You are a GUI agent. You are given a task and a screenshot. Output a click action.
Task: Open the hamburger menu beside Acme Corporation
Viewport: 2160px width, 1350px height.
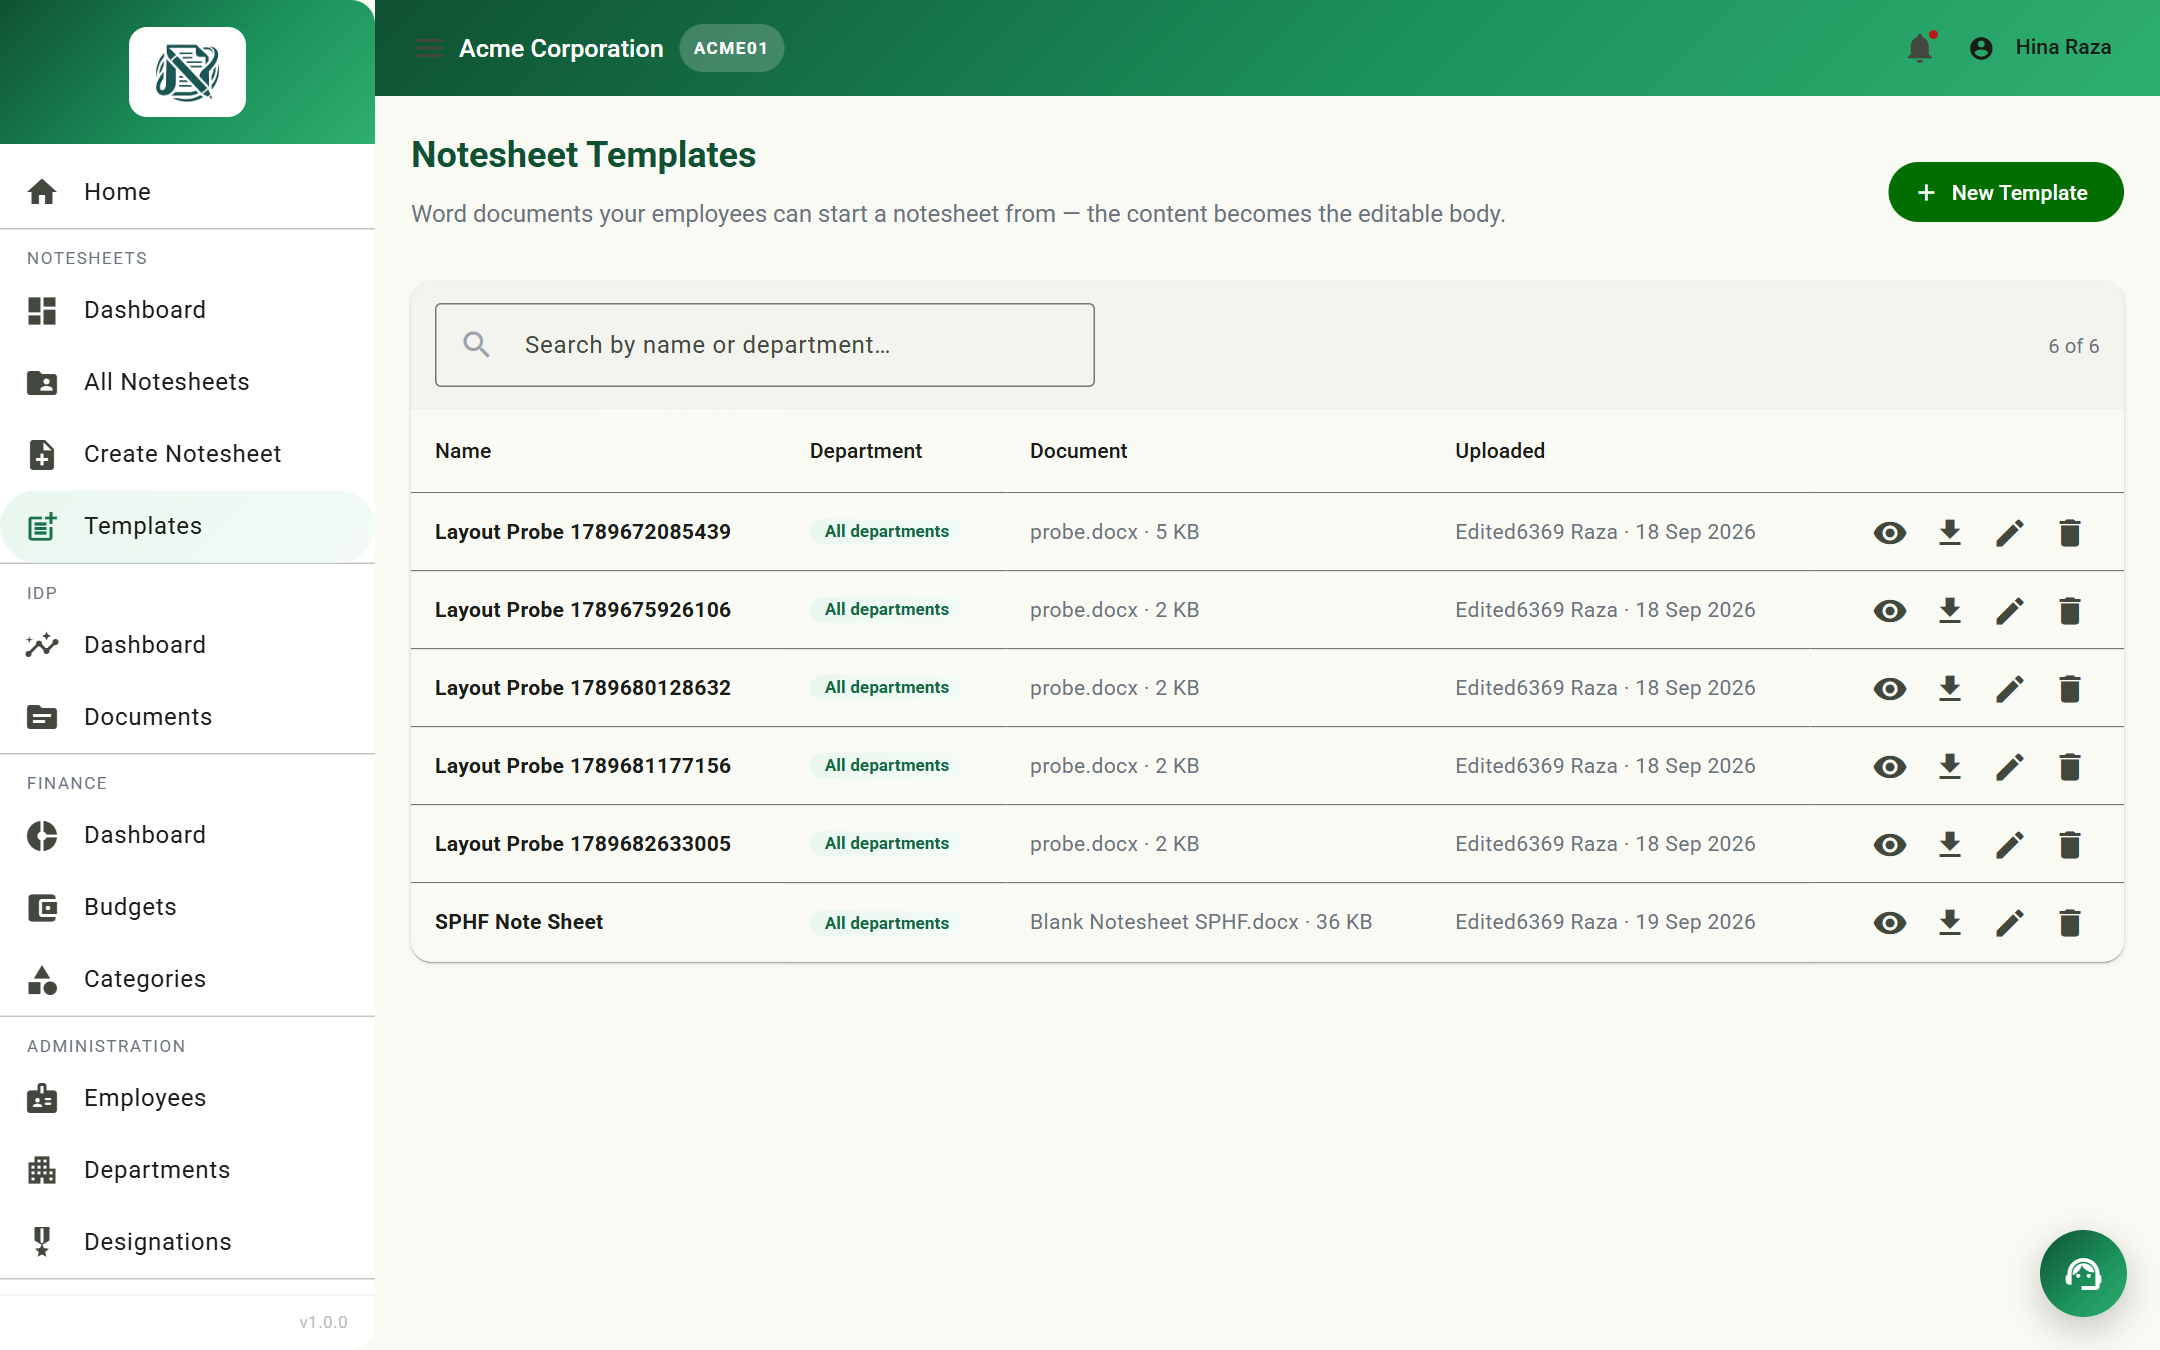coord(429,48)
